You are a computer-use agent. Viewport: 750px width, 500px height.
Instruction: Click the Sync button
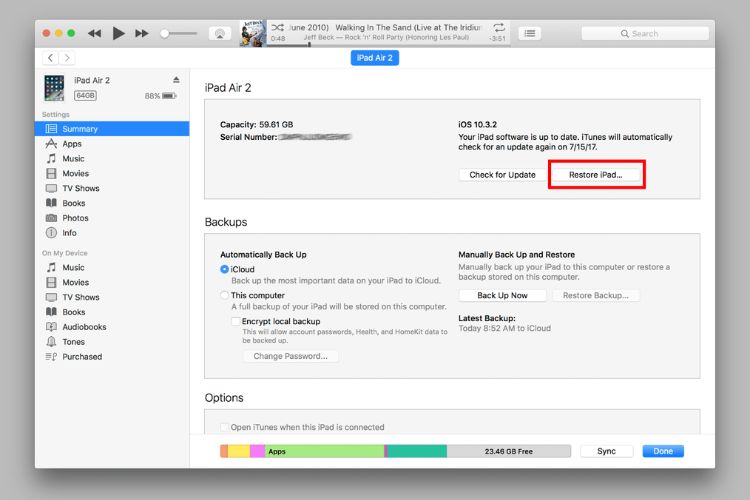607,451
